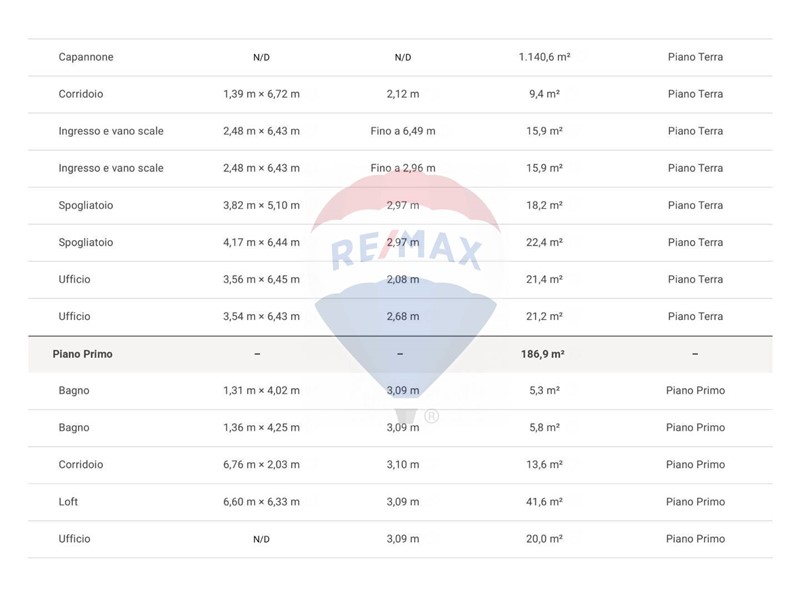Select the Loft row label

[x=68, y=502]
